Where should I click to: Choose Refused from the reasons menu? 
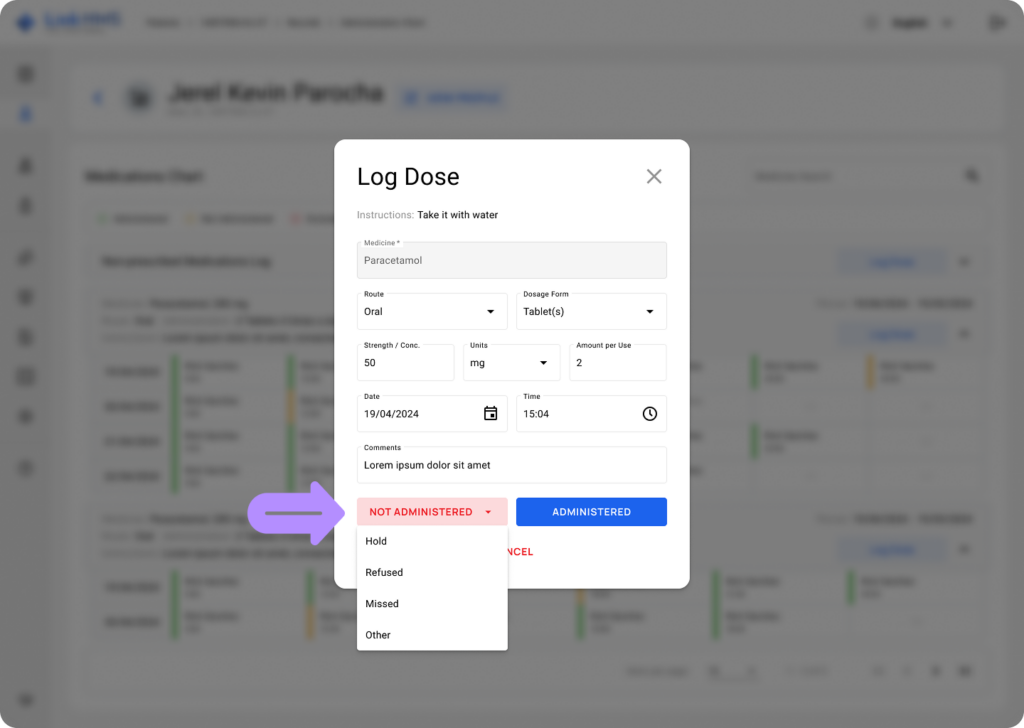click(384, 573)
